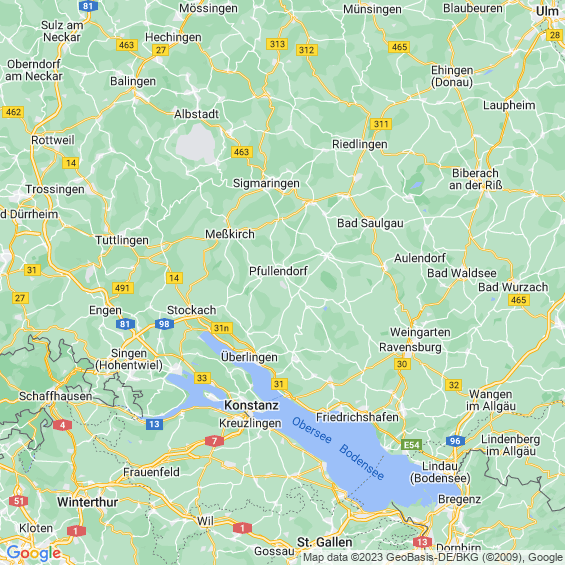Screen dimensions: 565x565
Task: Click the 311 road shield near Riedlingen
Action: 381,124
